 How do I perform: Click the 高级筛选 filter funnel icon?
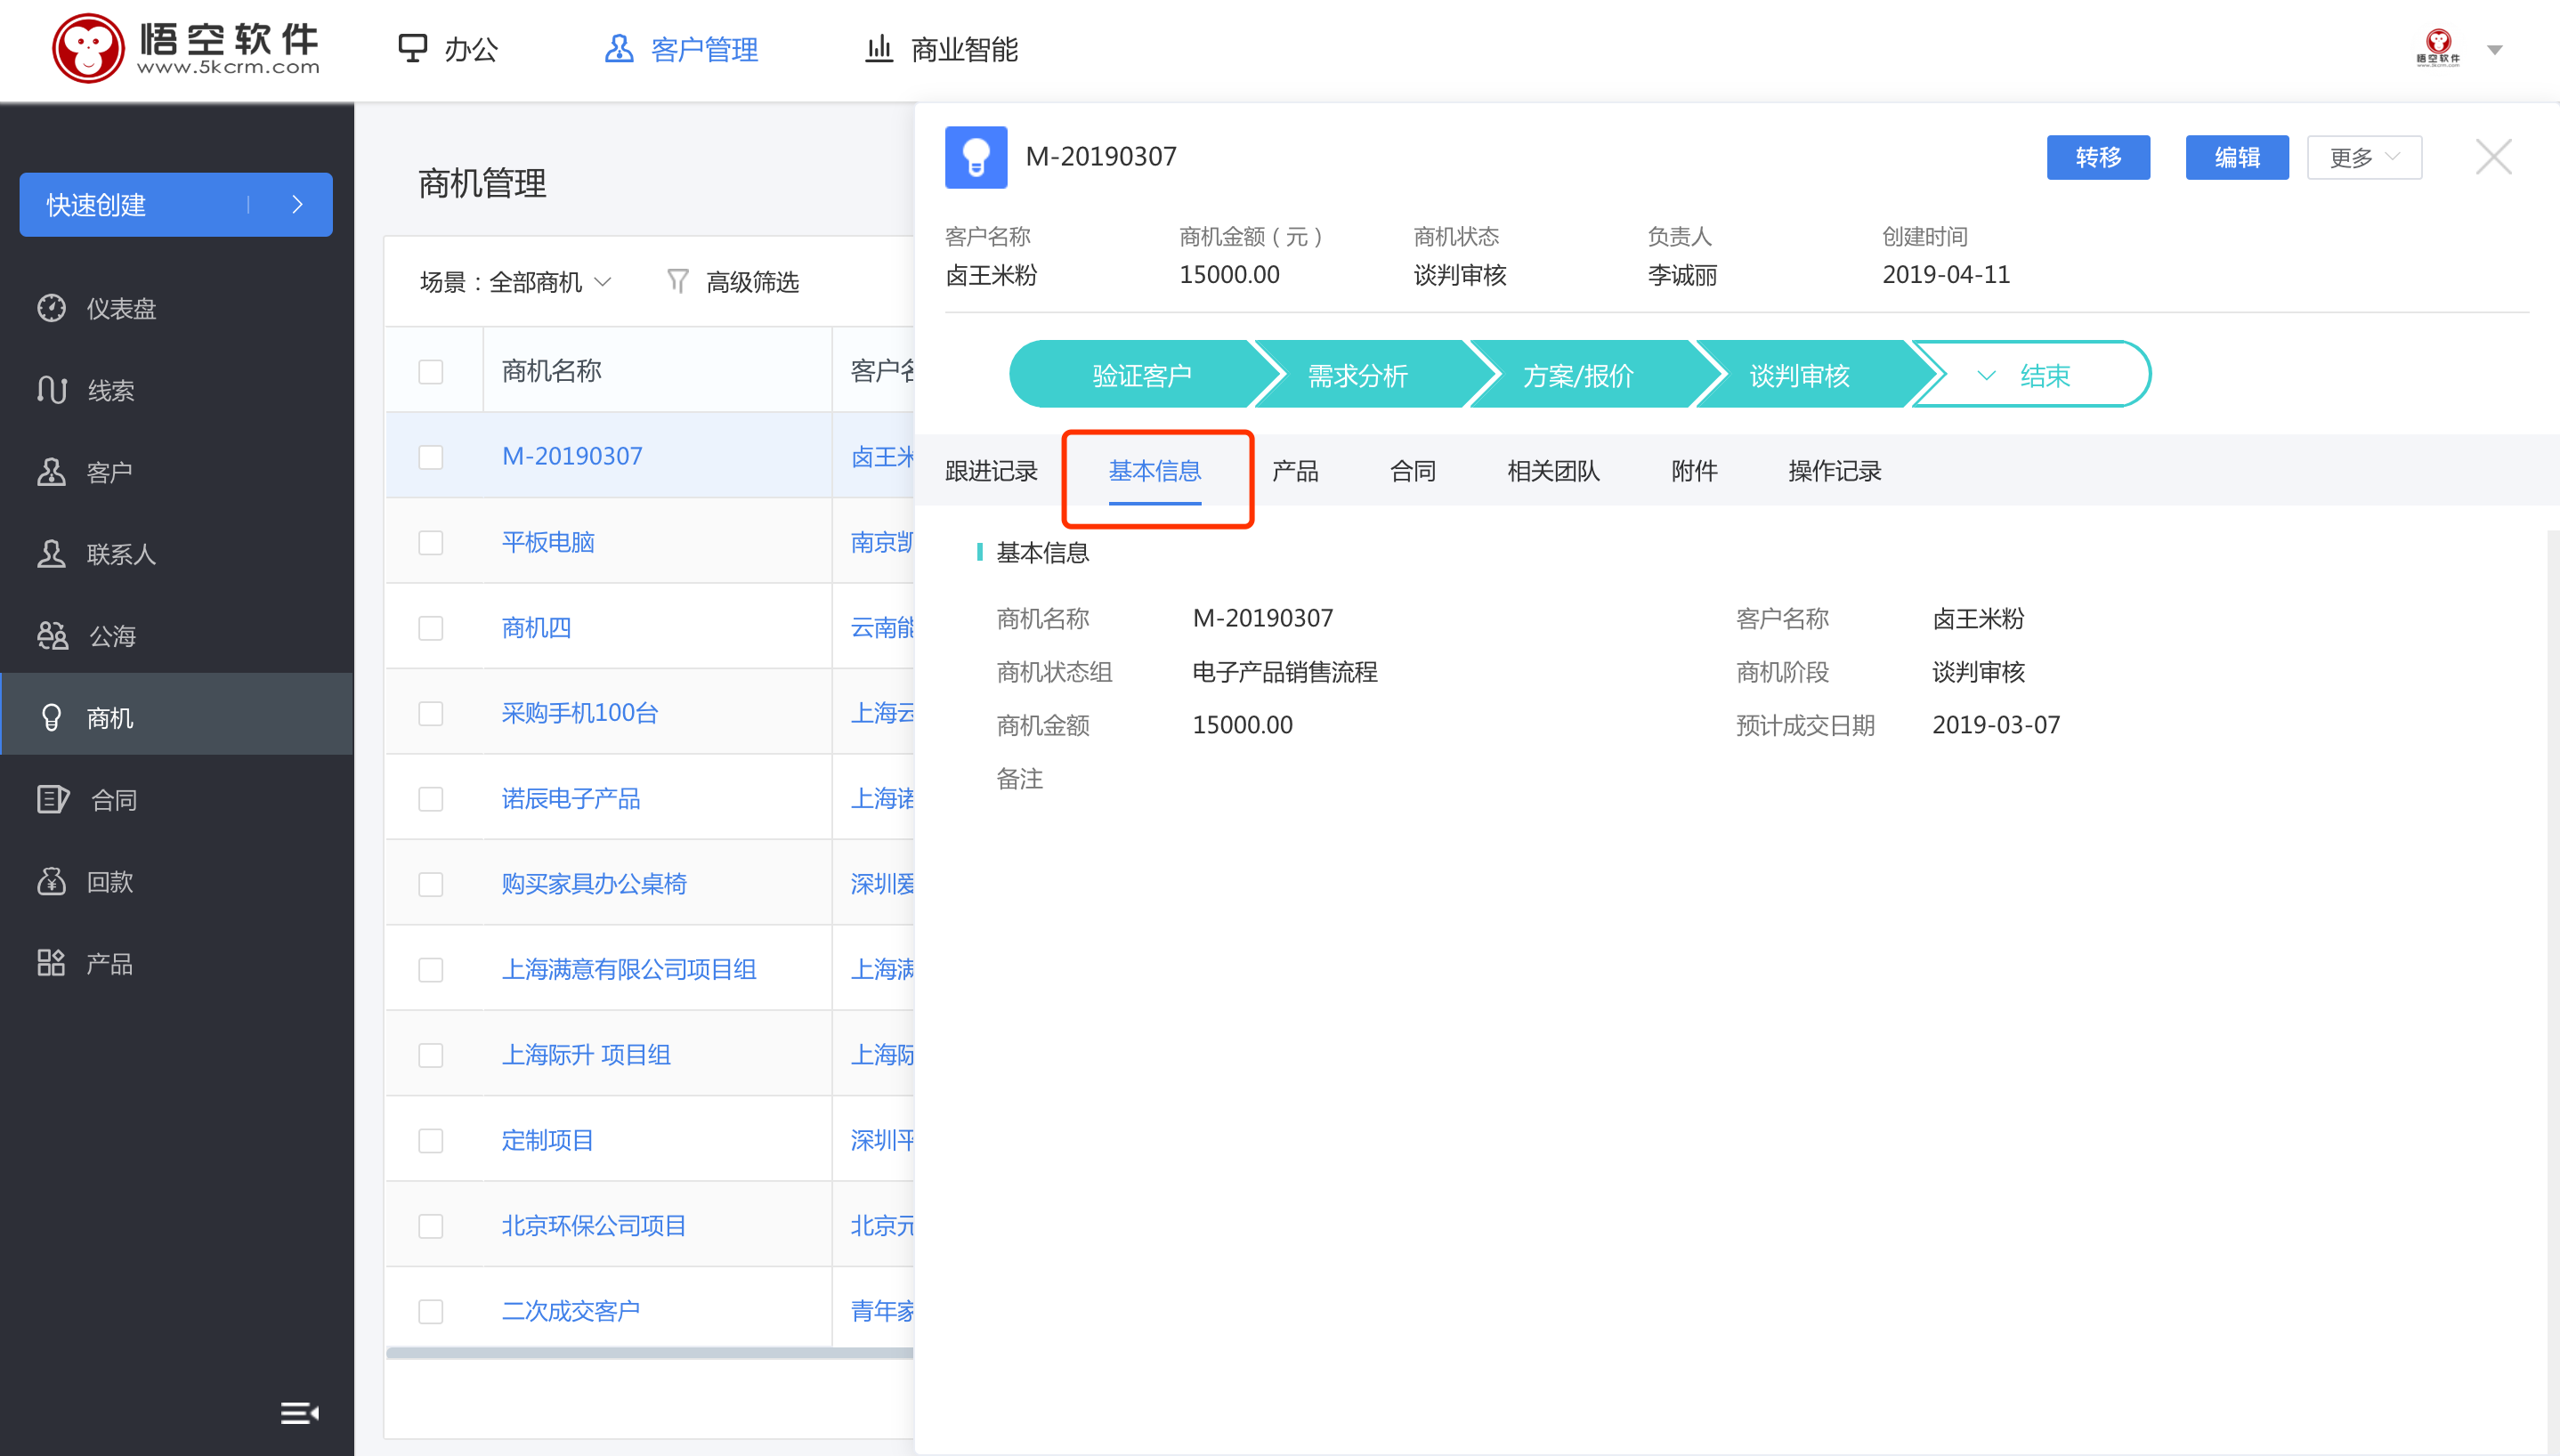click(677, 282)
